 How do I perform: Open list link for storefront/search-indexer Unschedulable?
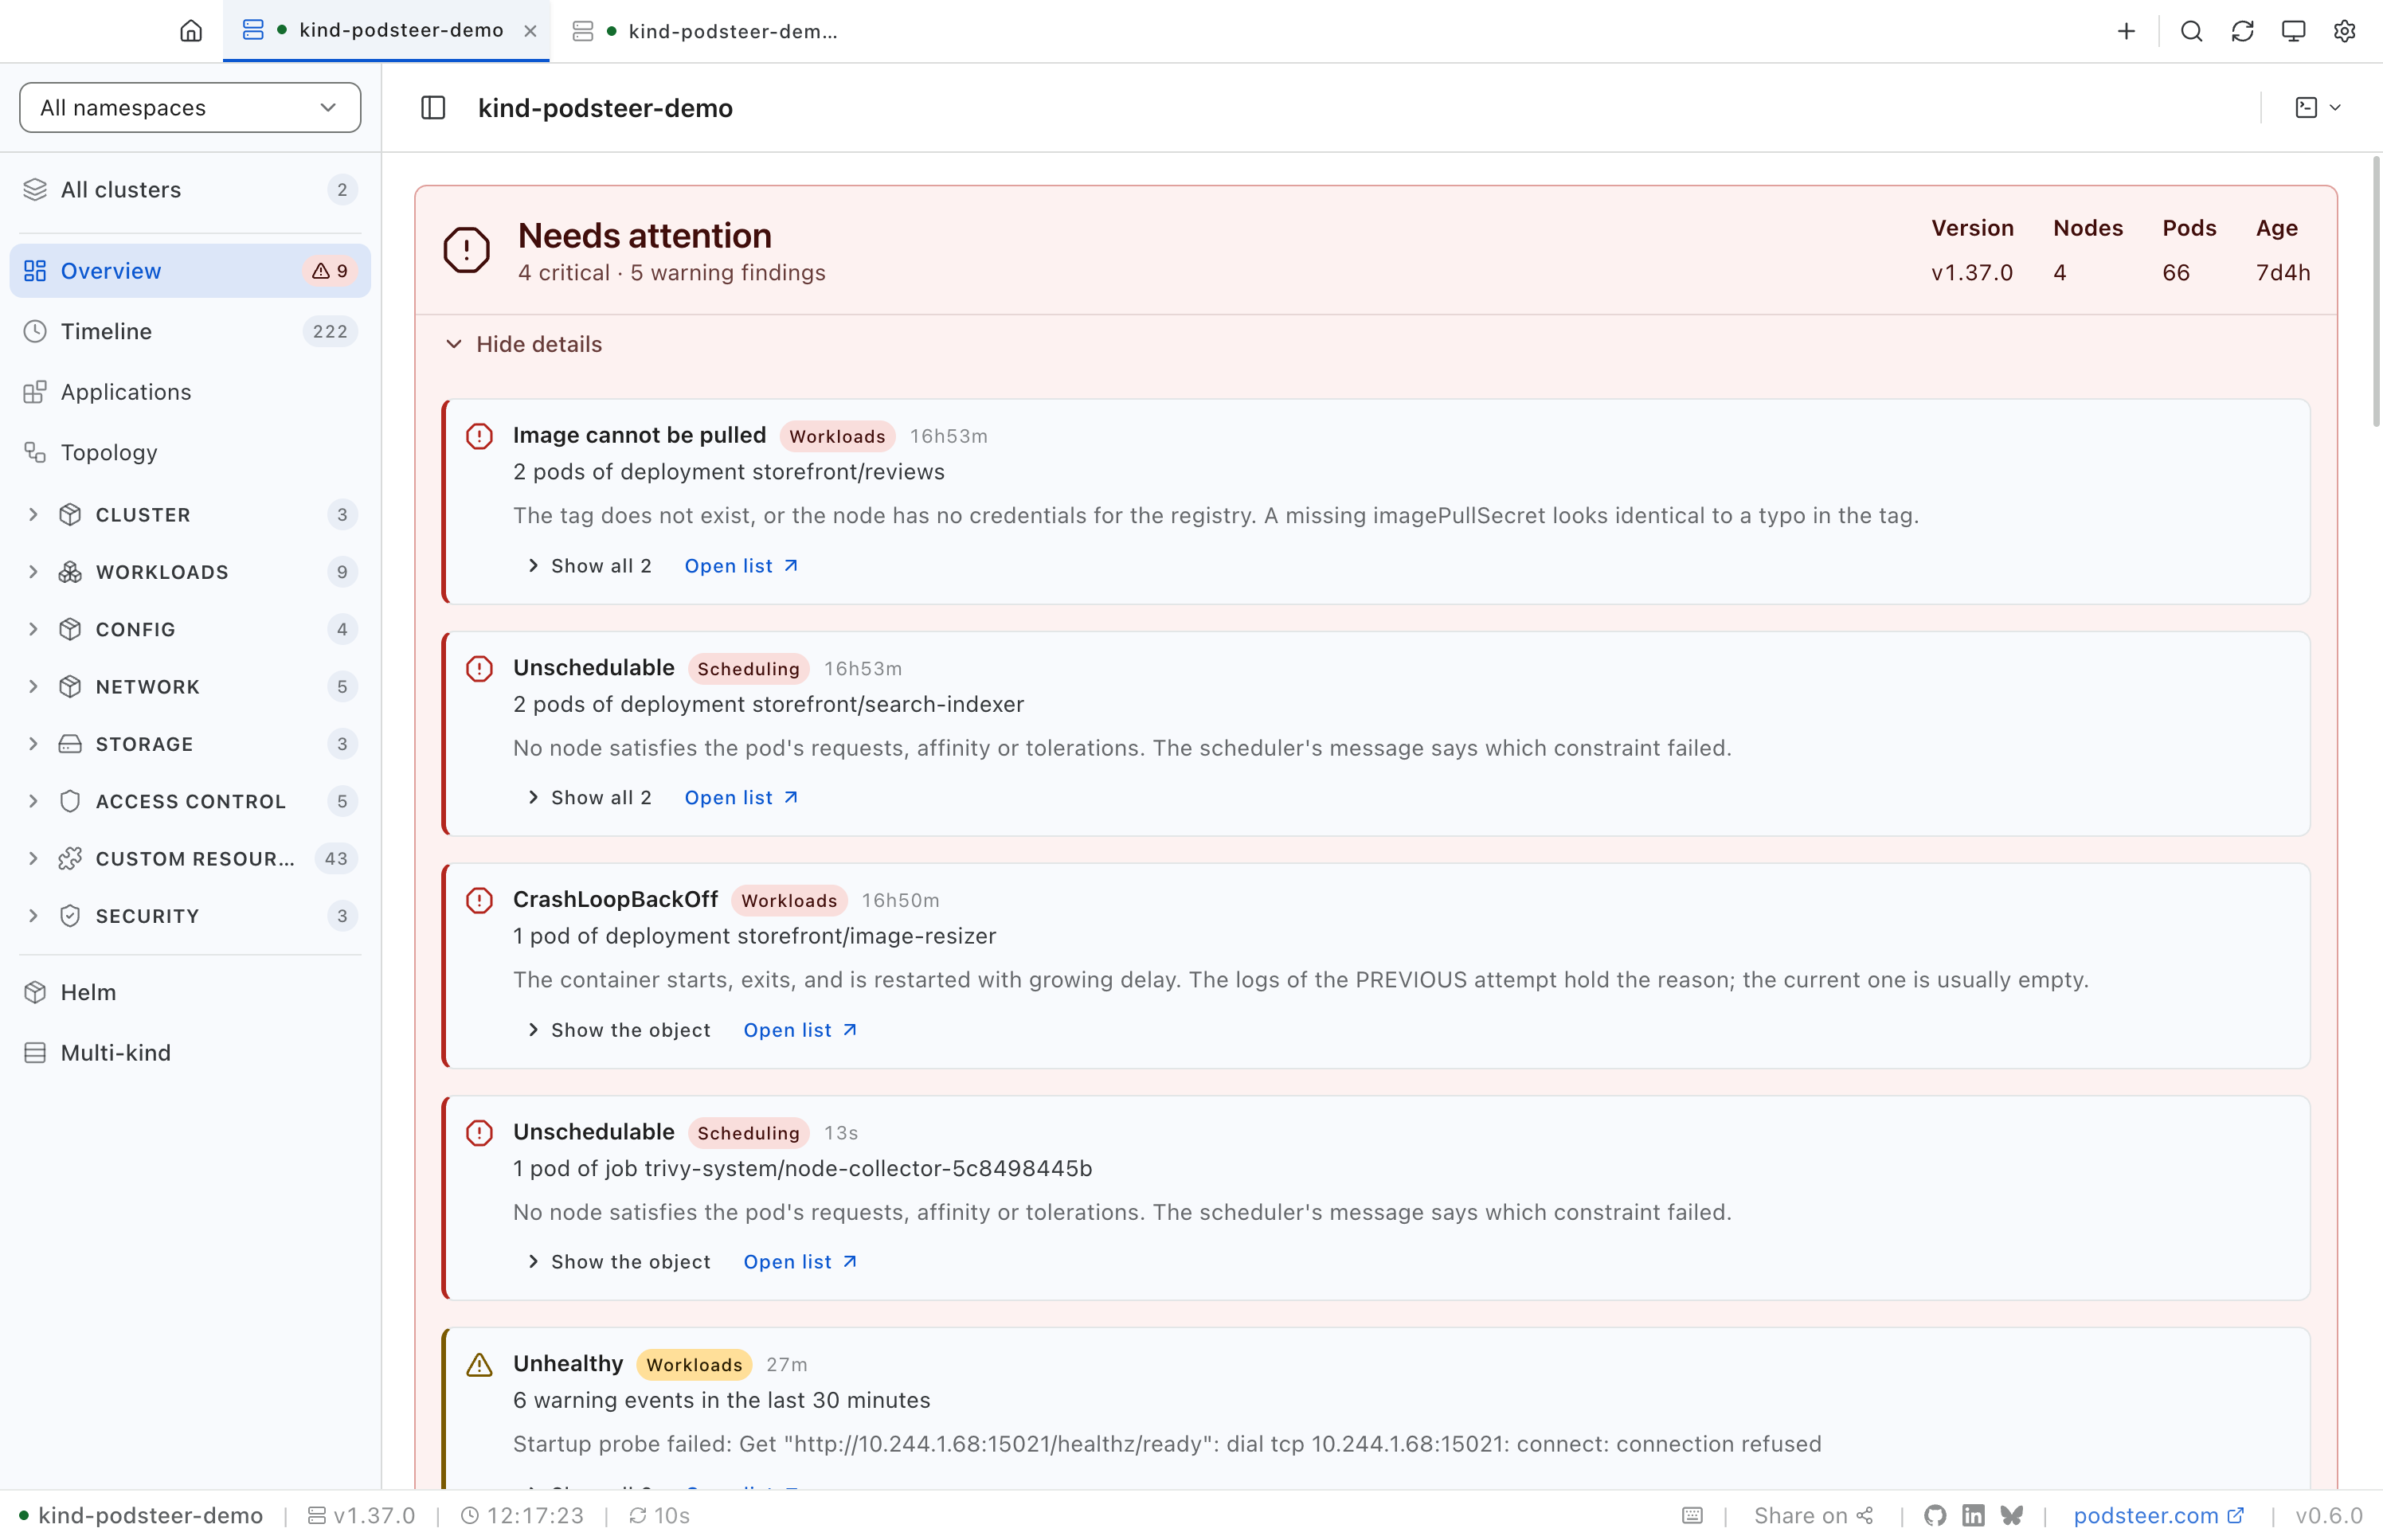741,798
